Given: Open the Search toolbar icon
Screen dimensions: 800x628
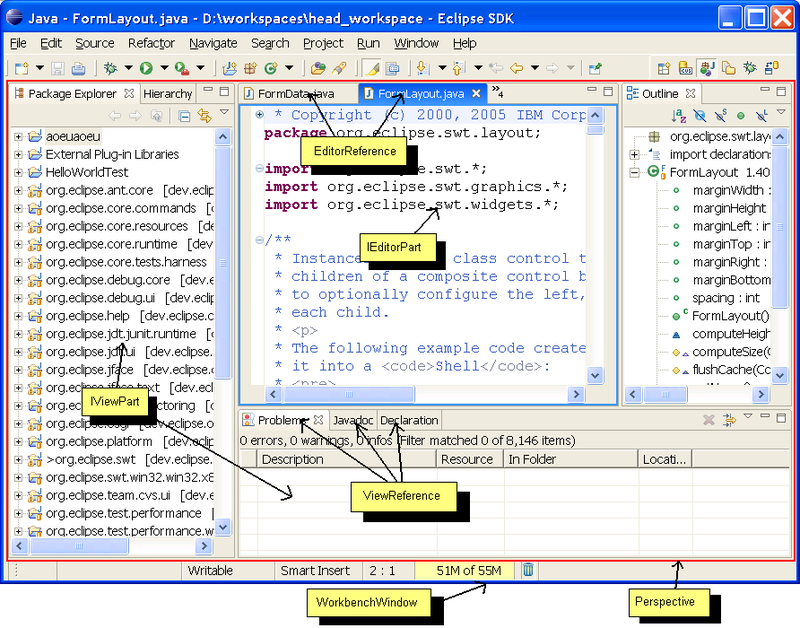Looking at the screenshot, I should (x=340, y=68).
